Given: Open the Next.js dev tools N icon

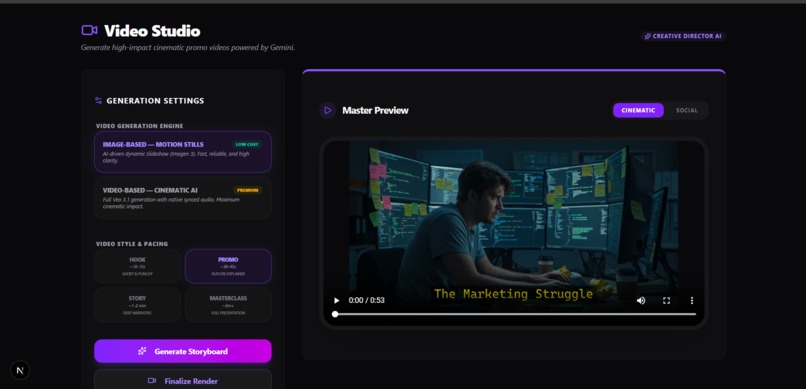Looking at the screenshot, I should tap(20, 370).
